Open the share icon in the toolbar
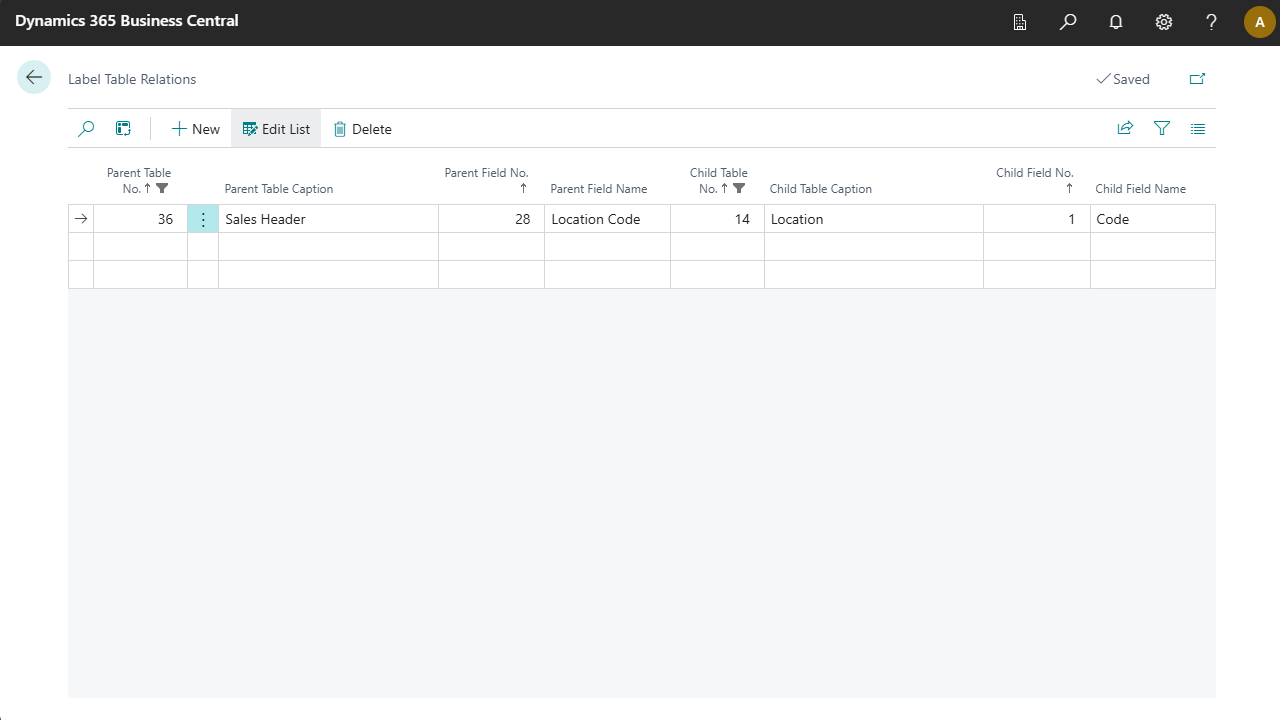 (x=1125, y=129)
